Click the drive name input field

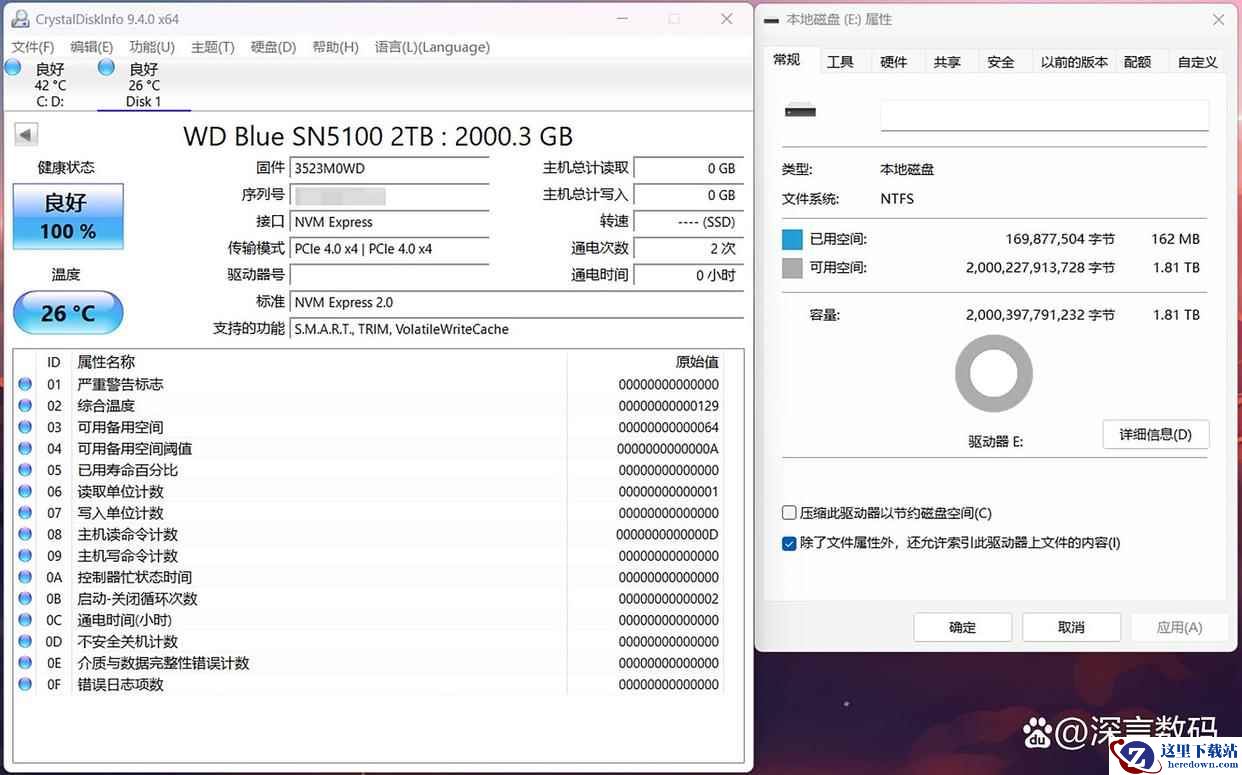tap(1044, 115)
